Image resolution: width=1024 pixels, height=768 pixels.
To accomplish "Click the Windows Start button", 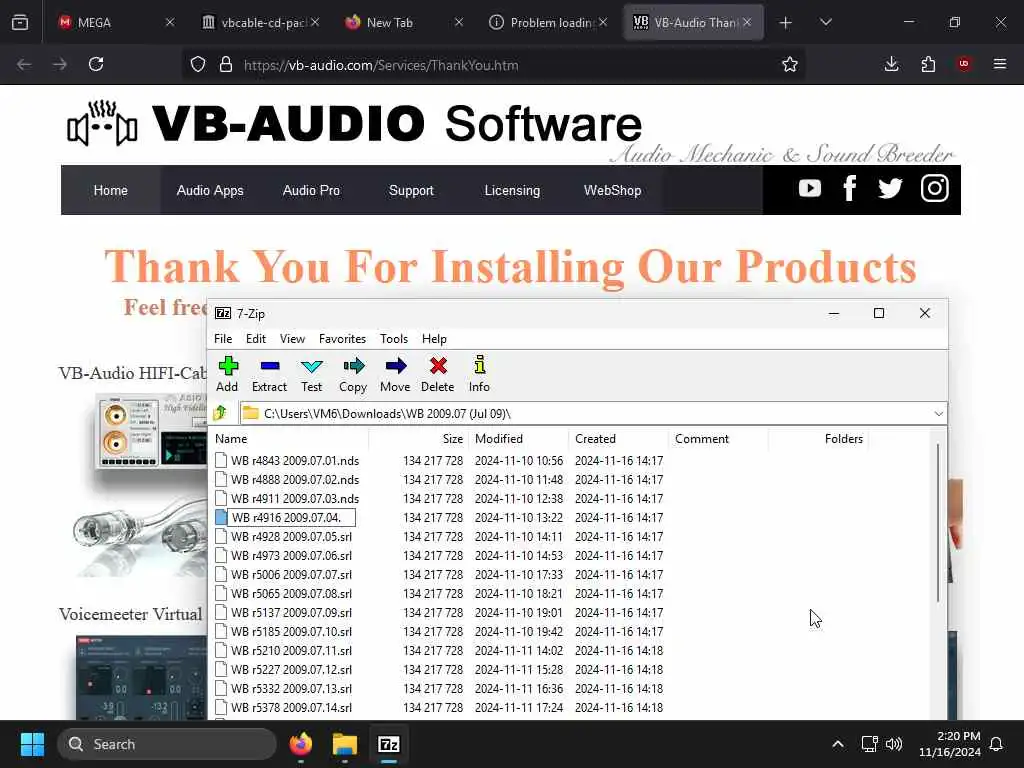I will (x=32, y=744).
